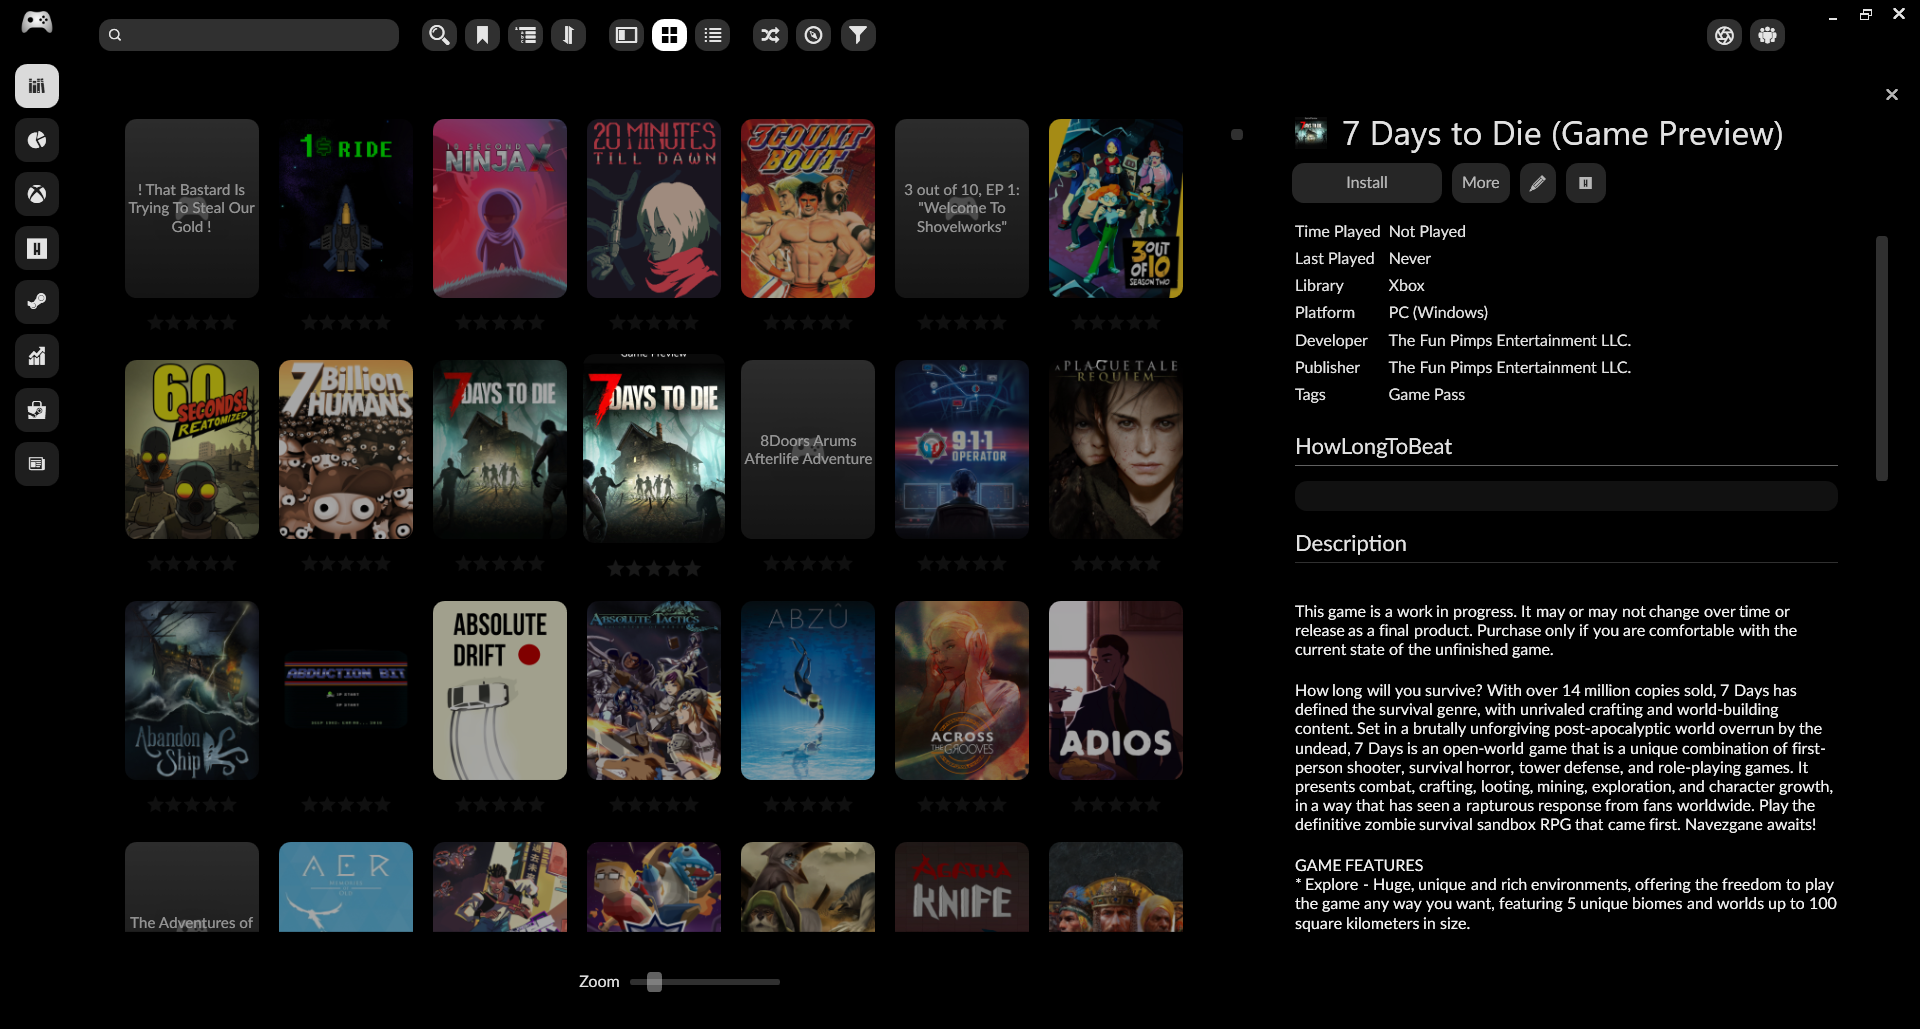Filter by library Xbox link
The height and width of the screenshot is (1029, 1920).
pyautogui.click(x=1406, y=286)
